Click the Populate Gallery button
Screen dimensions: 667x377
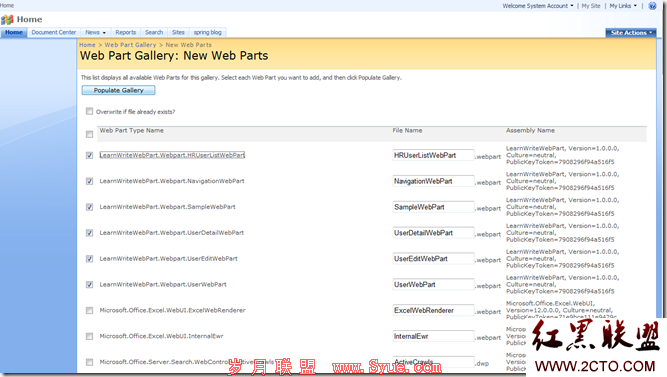coord(118,90)
